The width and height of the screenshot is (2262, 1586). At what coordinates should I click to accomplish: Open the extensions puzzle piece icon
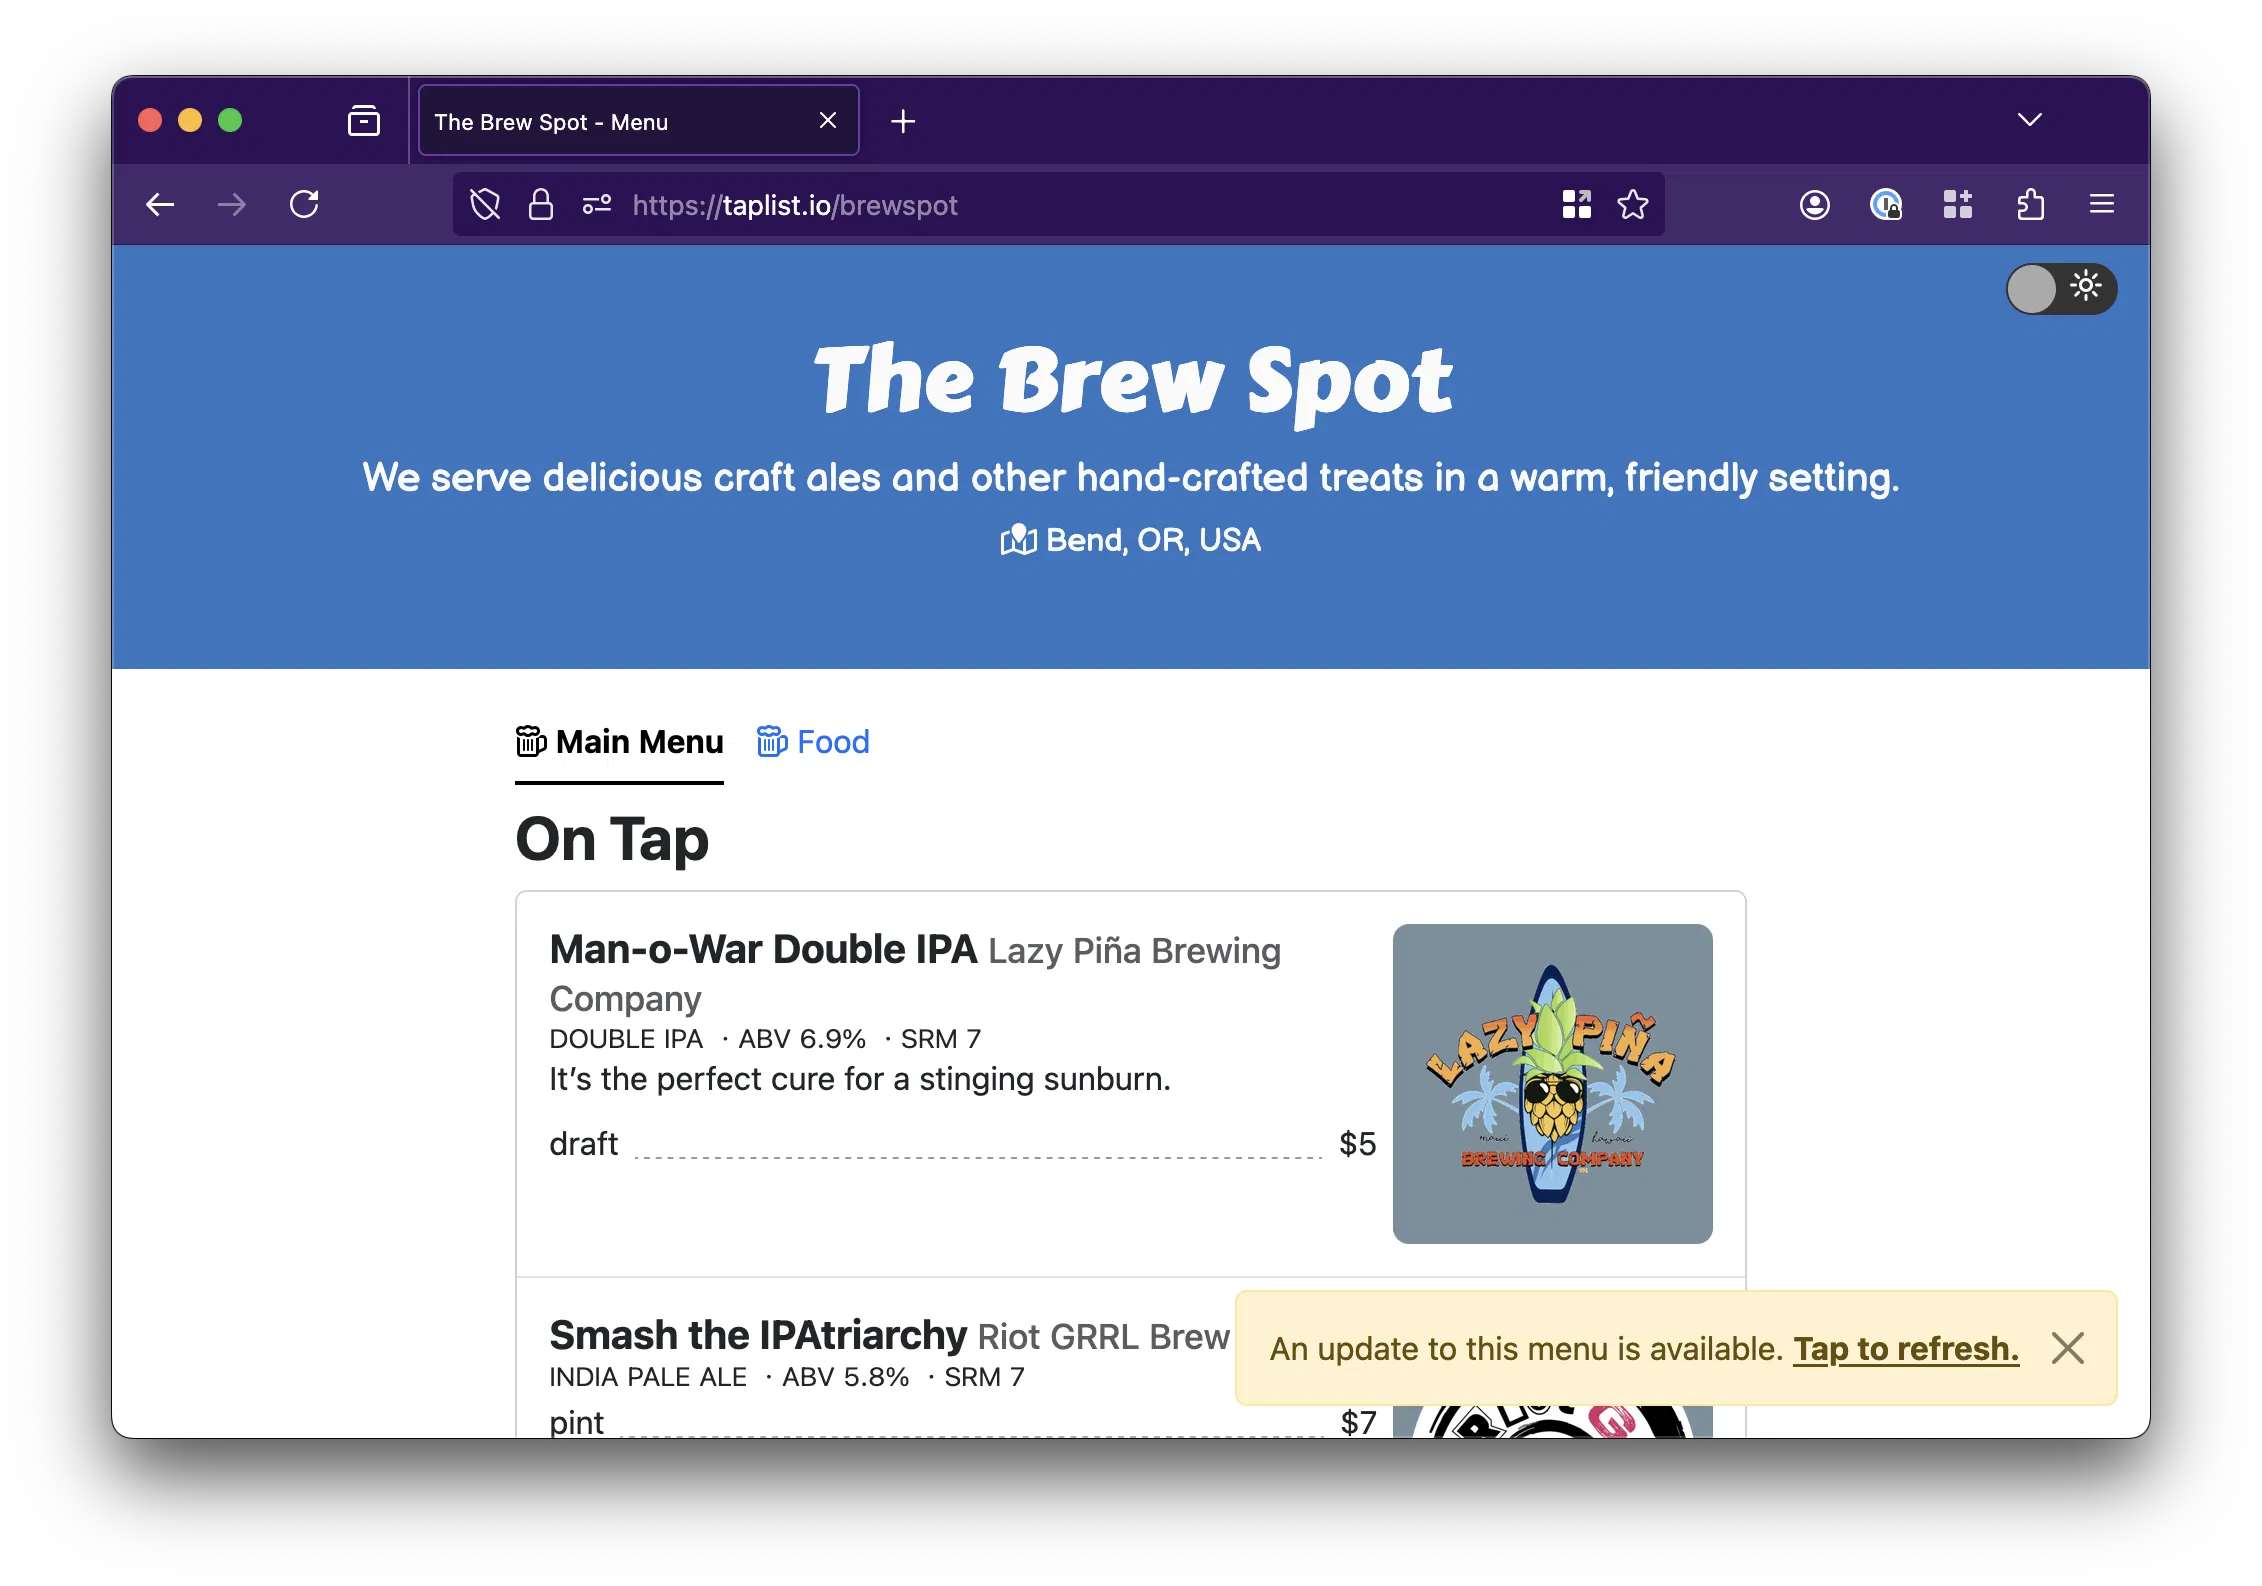click(2030, 205)
